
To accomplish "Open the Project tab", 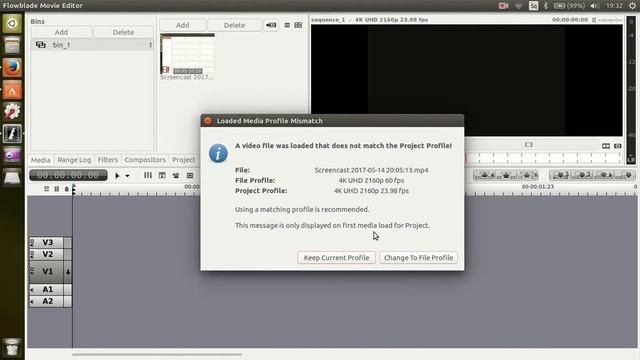I will click(183, 160).
